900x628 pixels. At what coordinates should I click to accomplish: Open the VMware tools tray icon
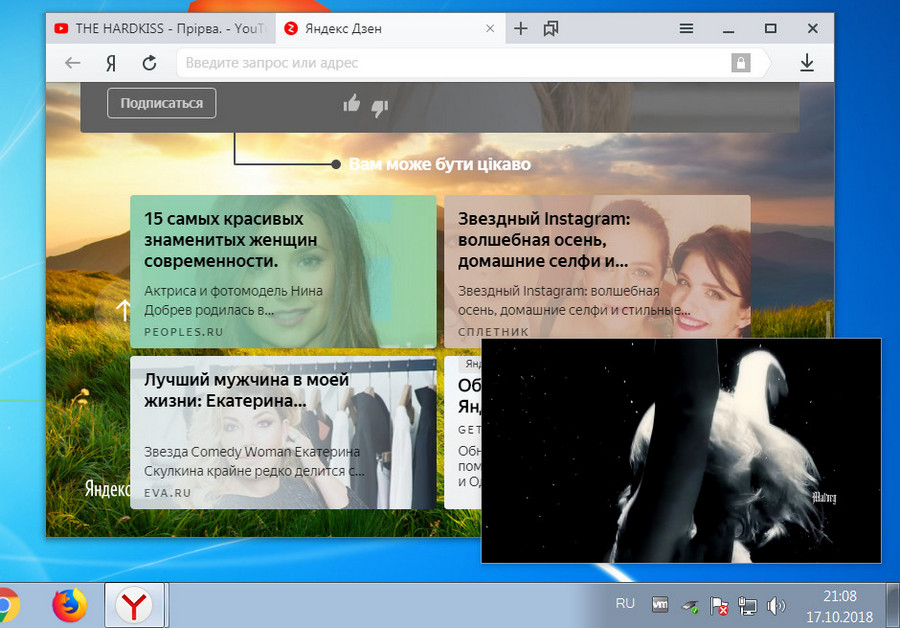pyautogui.click(x=660, y=604)
